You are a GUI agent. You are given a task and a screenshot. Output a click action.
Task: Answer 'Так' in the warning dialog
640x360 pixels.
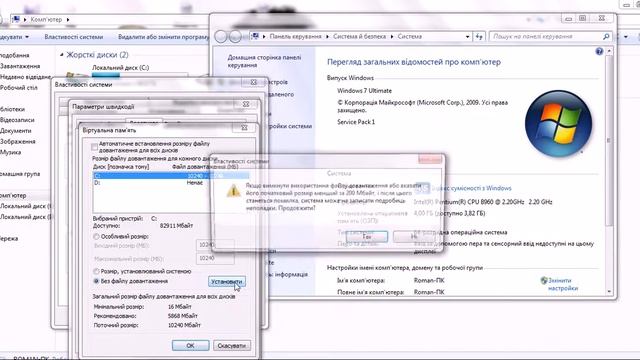pyautogui.click(x=367, y=236)
